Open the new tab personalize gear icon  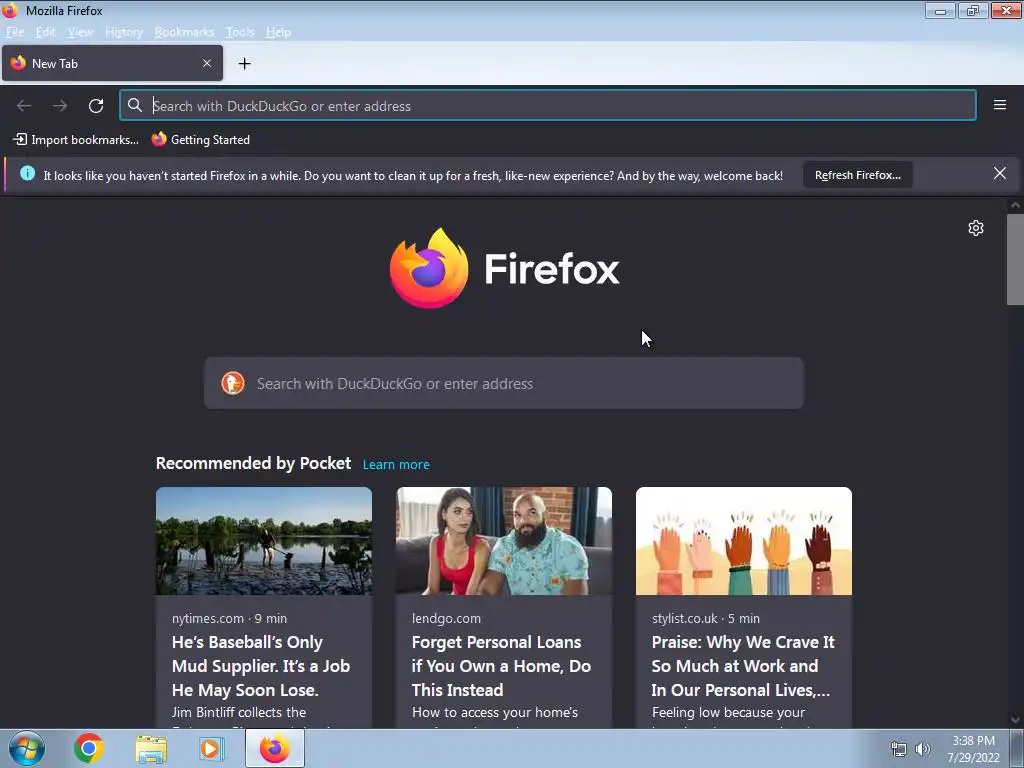[x=976, y=228]
